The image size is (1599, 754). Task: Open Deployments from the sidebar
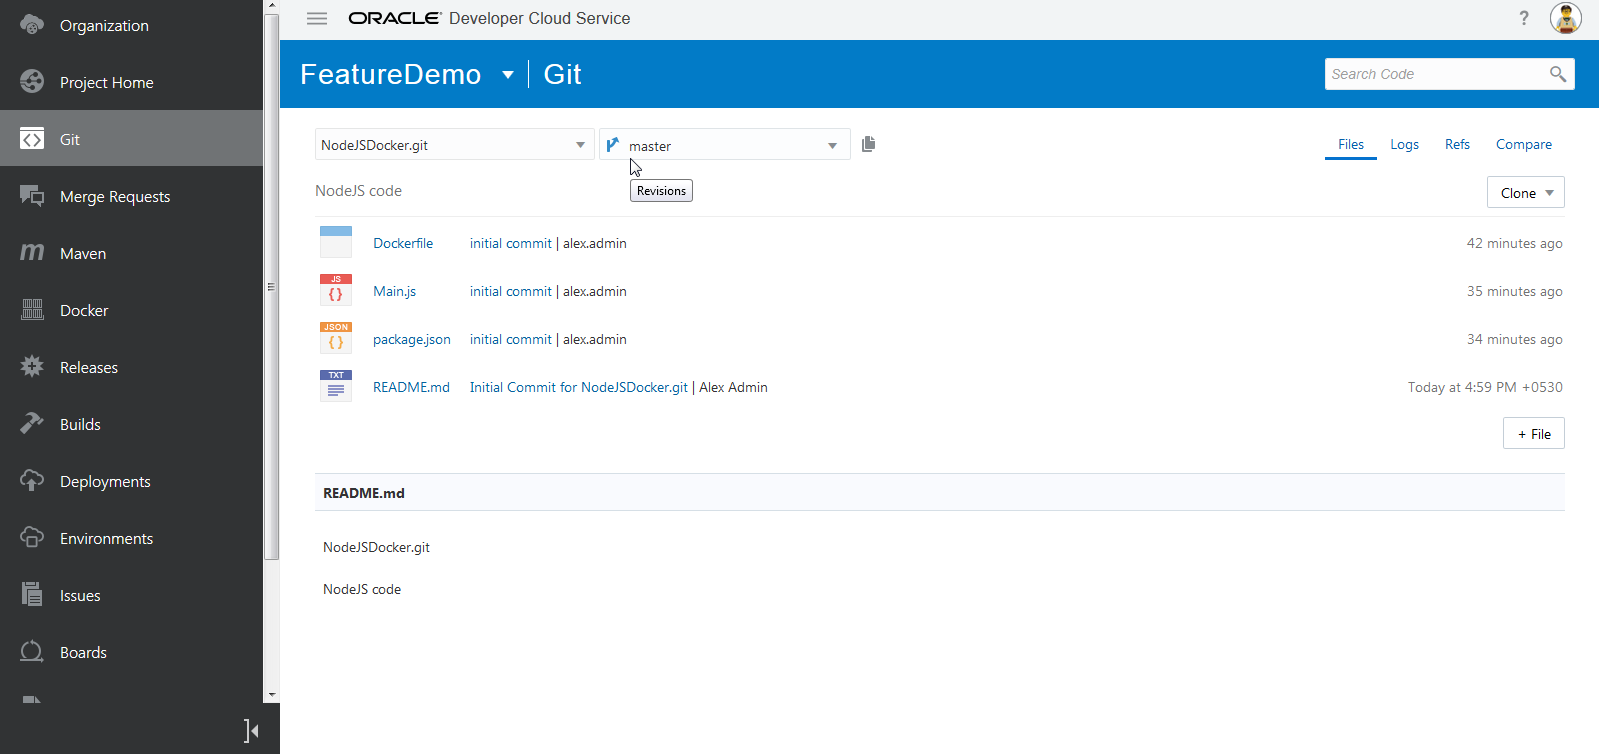coord(105,481)
